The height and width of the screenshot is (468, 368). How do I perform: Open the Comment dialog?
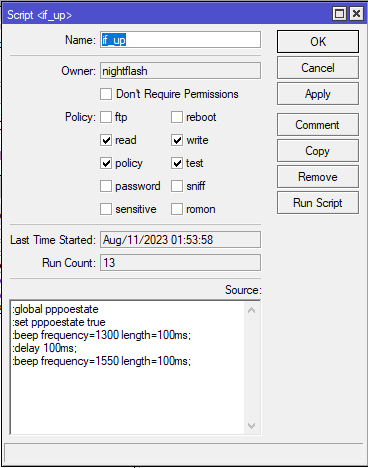click(x=318, y=125)
